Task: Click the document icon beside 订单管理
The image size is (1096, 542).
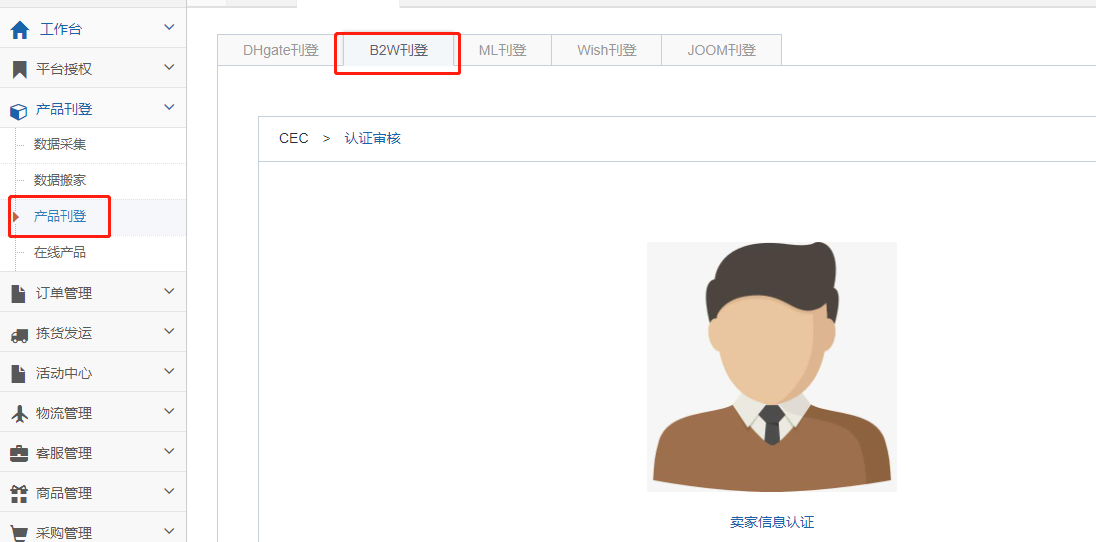Action: pos(19,294)
